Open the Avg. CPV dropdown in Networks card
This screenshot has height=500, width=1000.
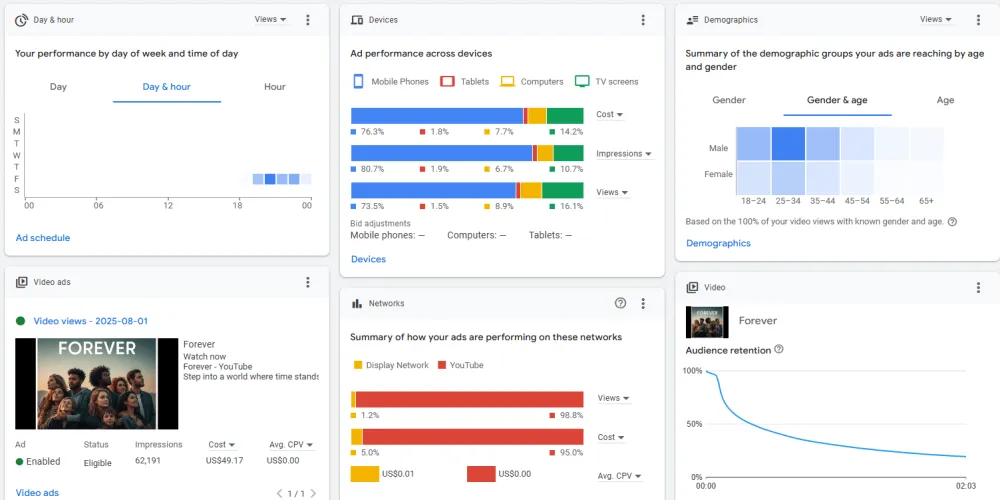pyautogui.click(x=619, y=477)
